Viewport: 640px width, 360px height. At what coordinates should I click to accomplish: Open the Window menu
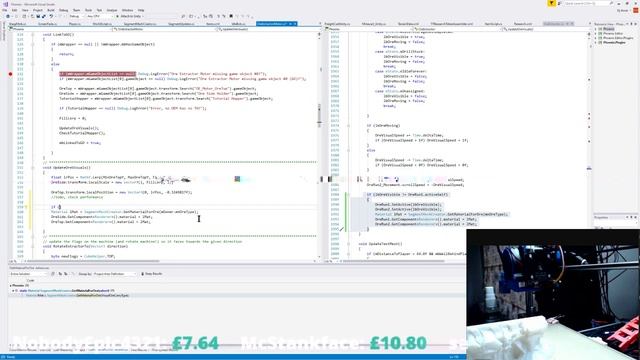[127, 10]
